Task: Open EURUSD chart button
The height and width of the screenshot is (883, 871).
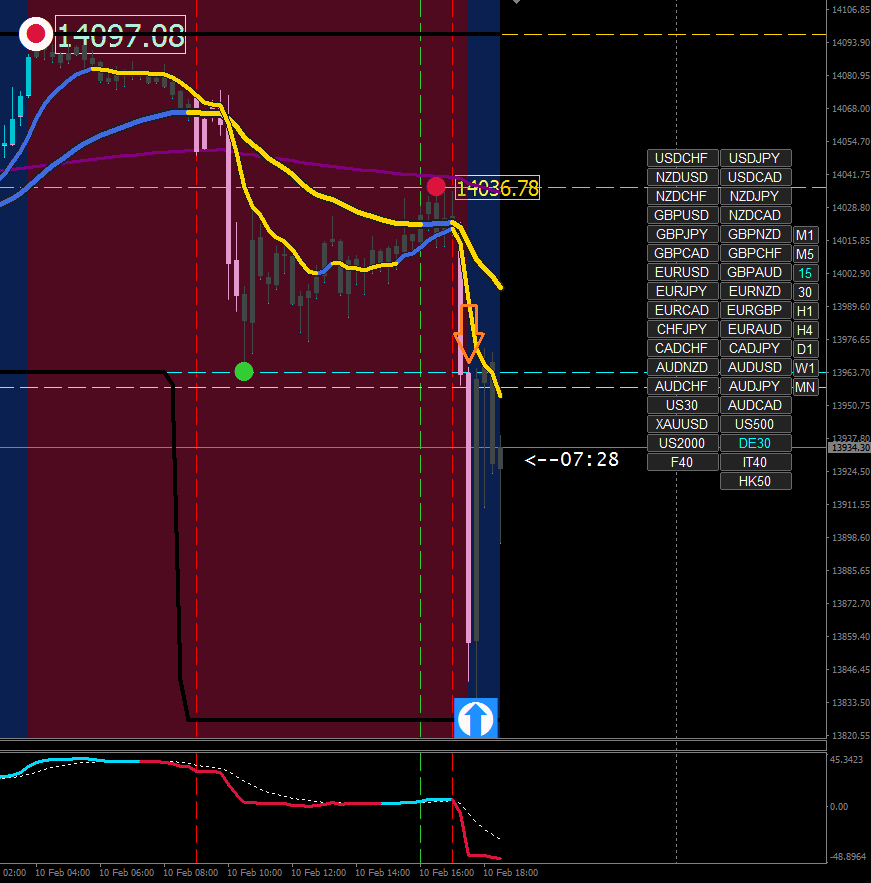Action: [682, 273]
